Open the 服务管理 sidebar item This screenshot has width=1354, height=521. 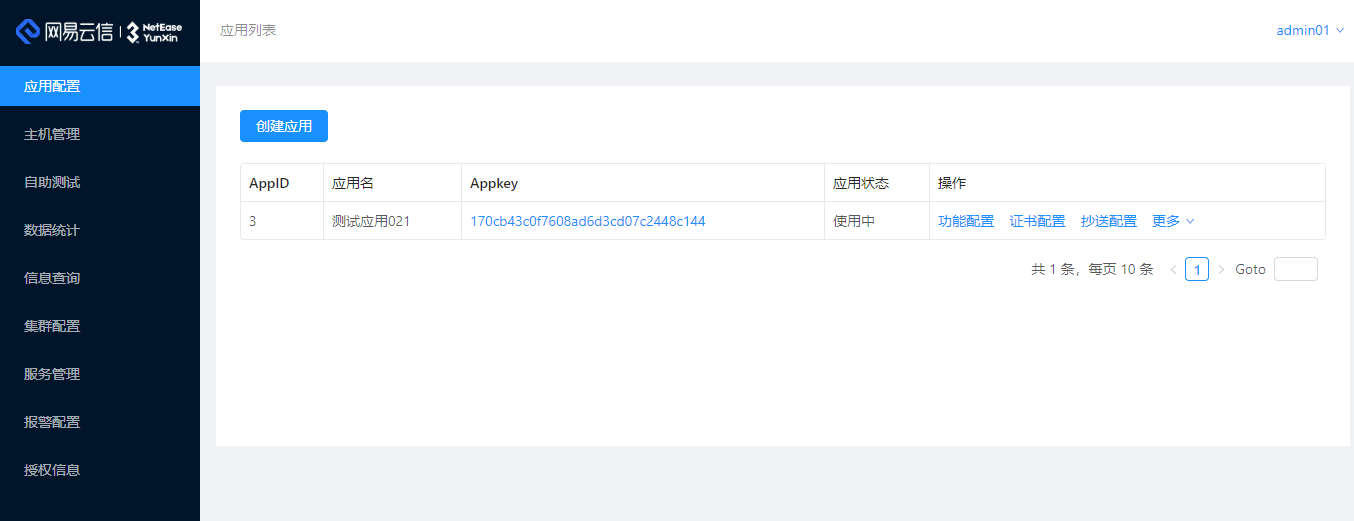pyautogui.click(x=52, y=374)
